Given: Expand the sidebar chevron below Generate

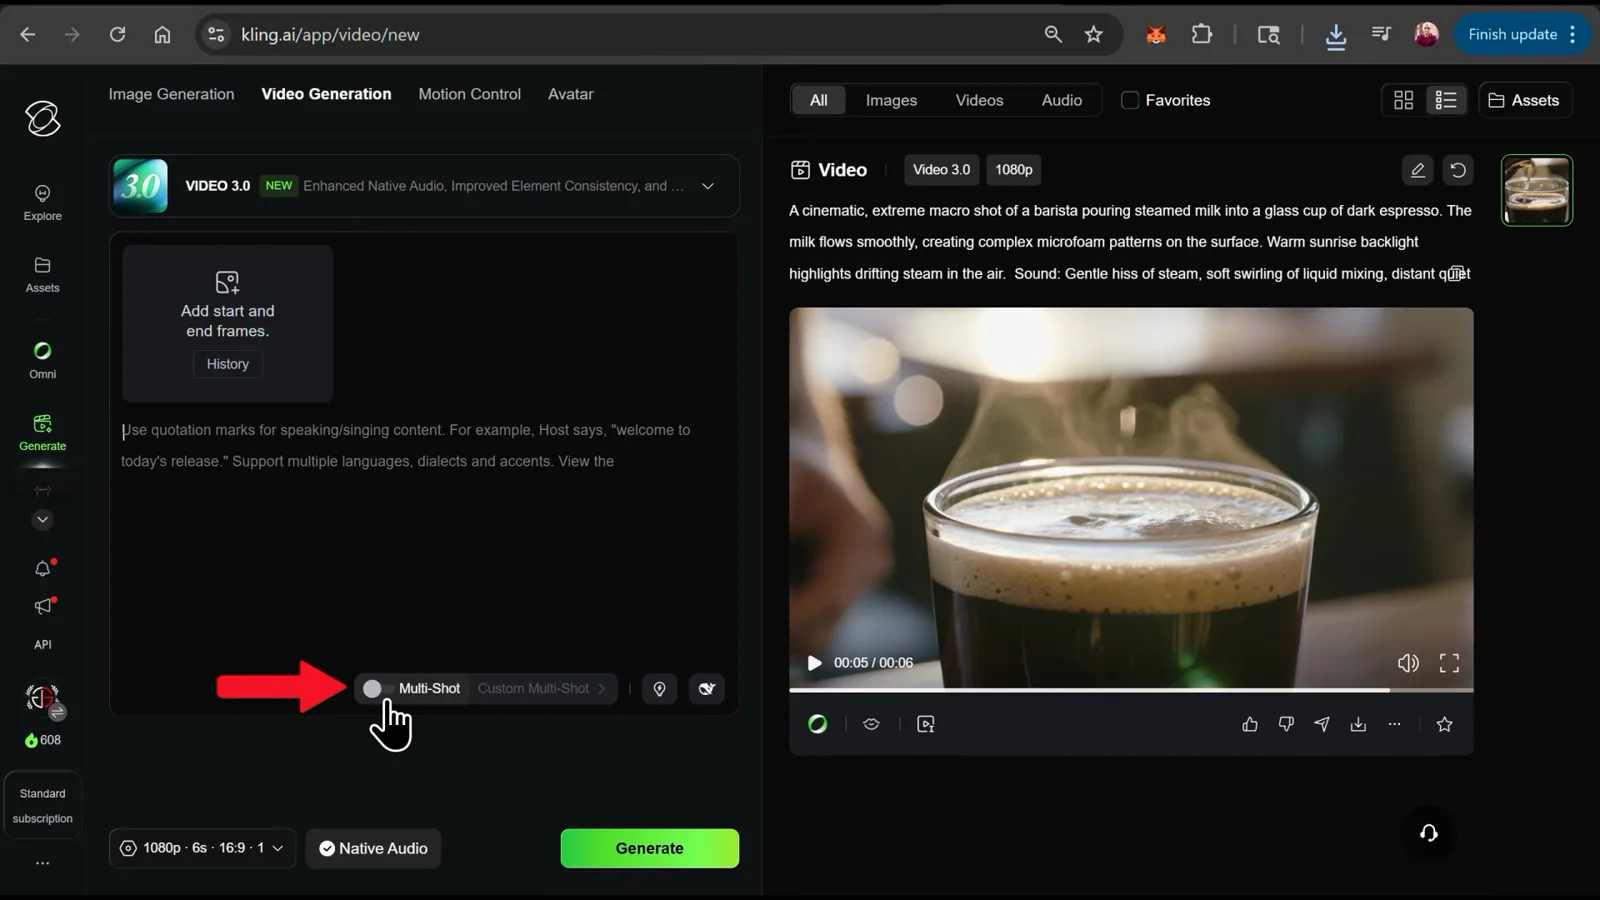Looking at the screenshot, I should (42, 520).
